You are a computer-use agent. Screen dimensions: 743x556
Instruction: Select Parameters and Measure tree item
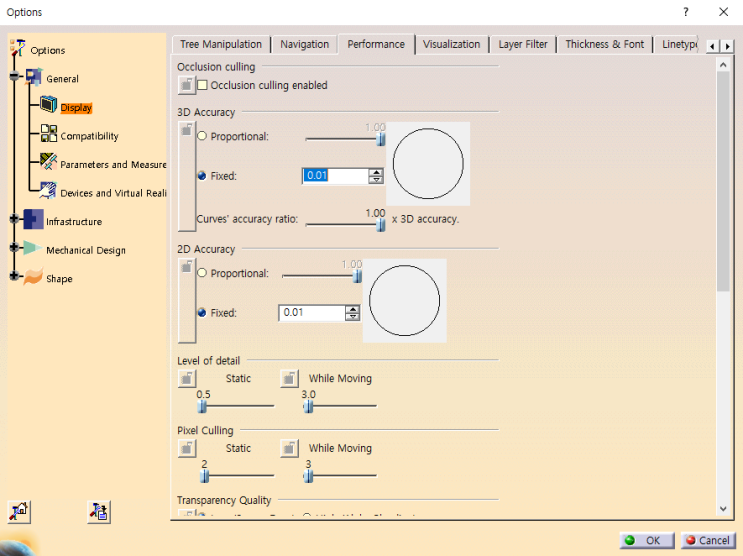pos(113,164)
